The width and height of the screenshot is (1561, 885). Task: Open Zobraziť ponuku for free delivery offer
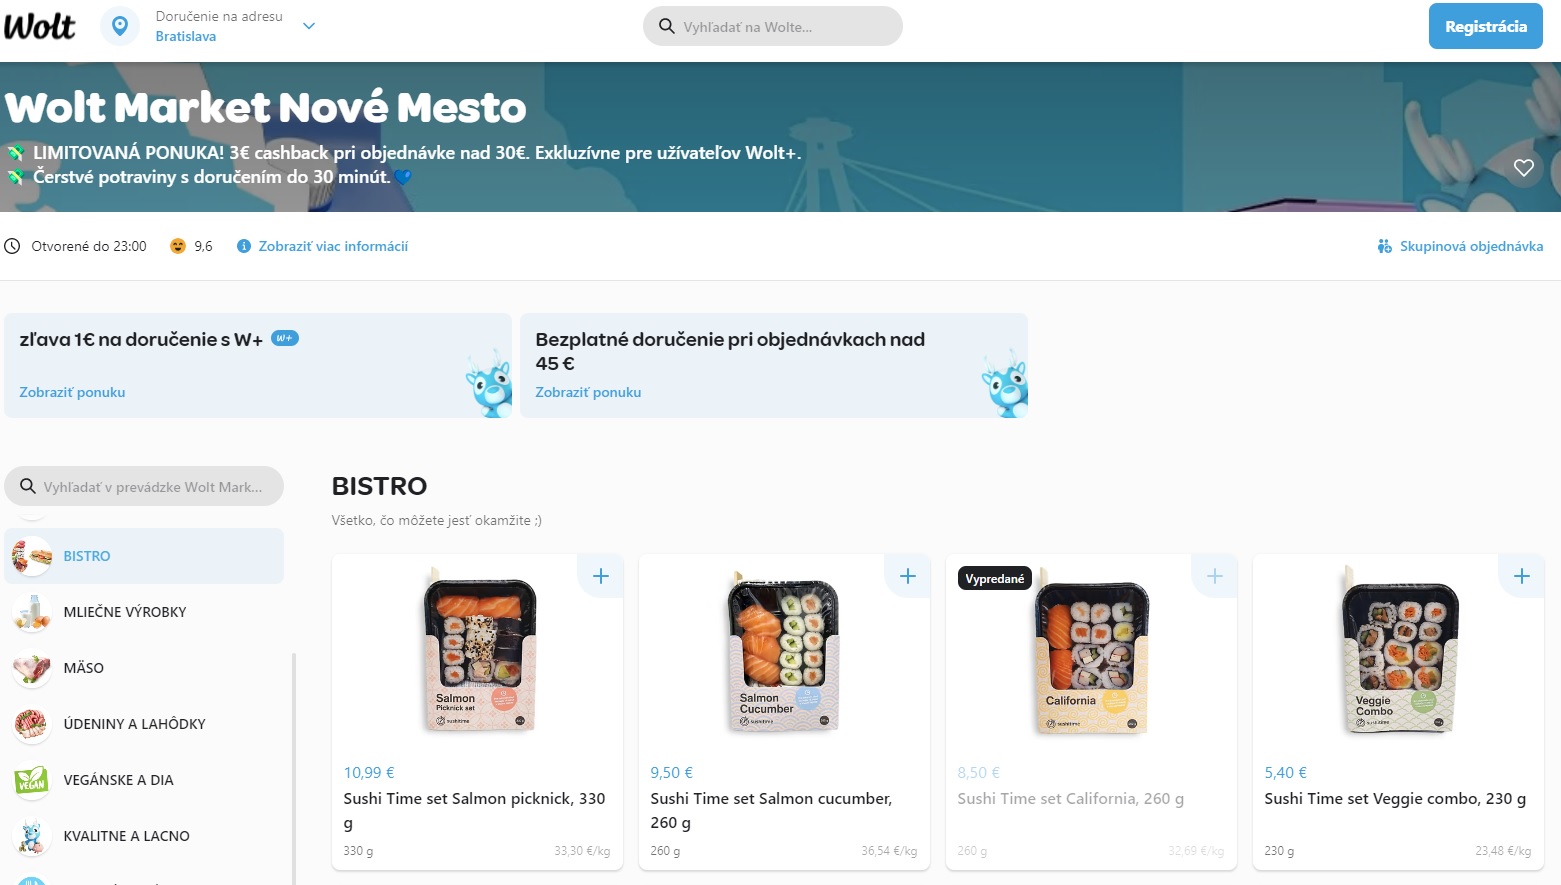[588, 392]
